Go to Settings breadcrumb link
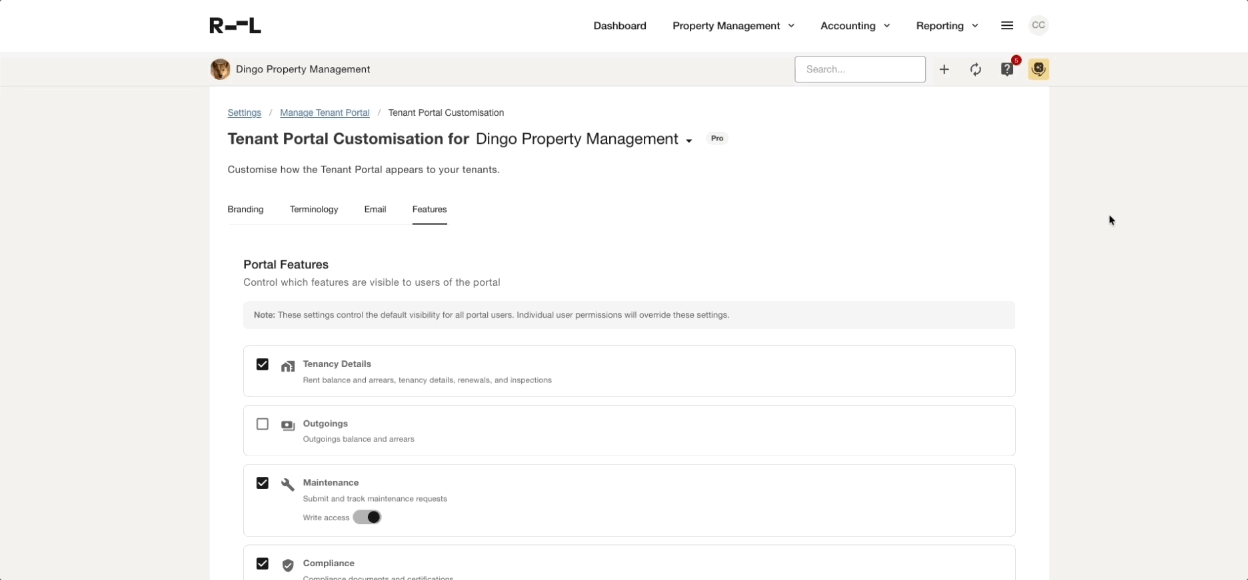1248x580 pixels. (x=244, y=113)
